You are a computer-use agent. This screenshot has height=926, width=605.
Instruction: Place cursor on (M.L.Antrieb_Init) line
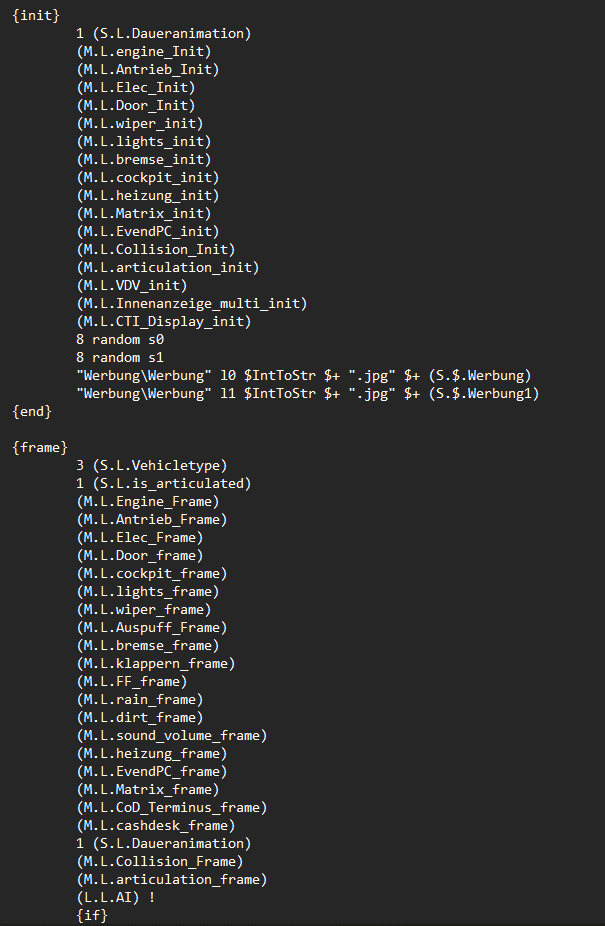[x=148, y=69]
